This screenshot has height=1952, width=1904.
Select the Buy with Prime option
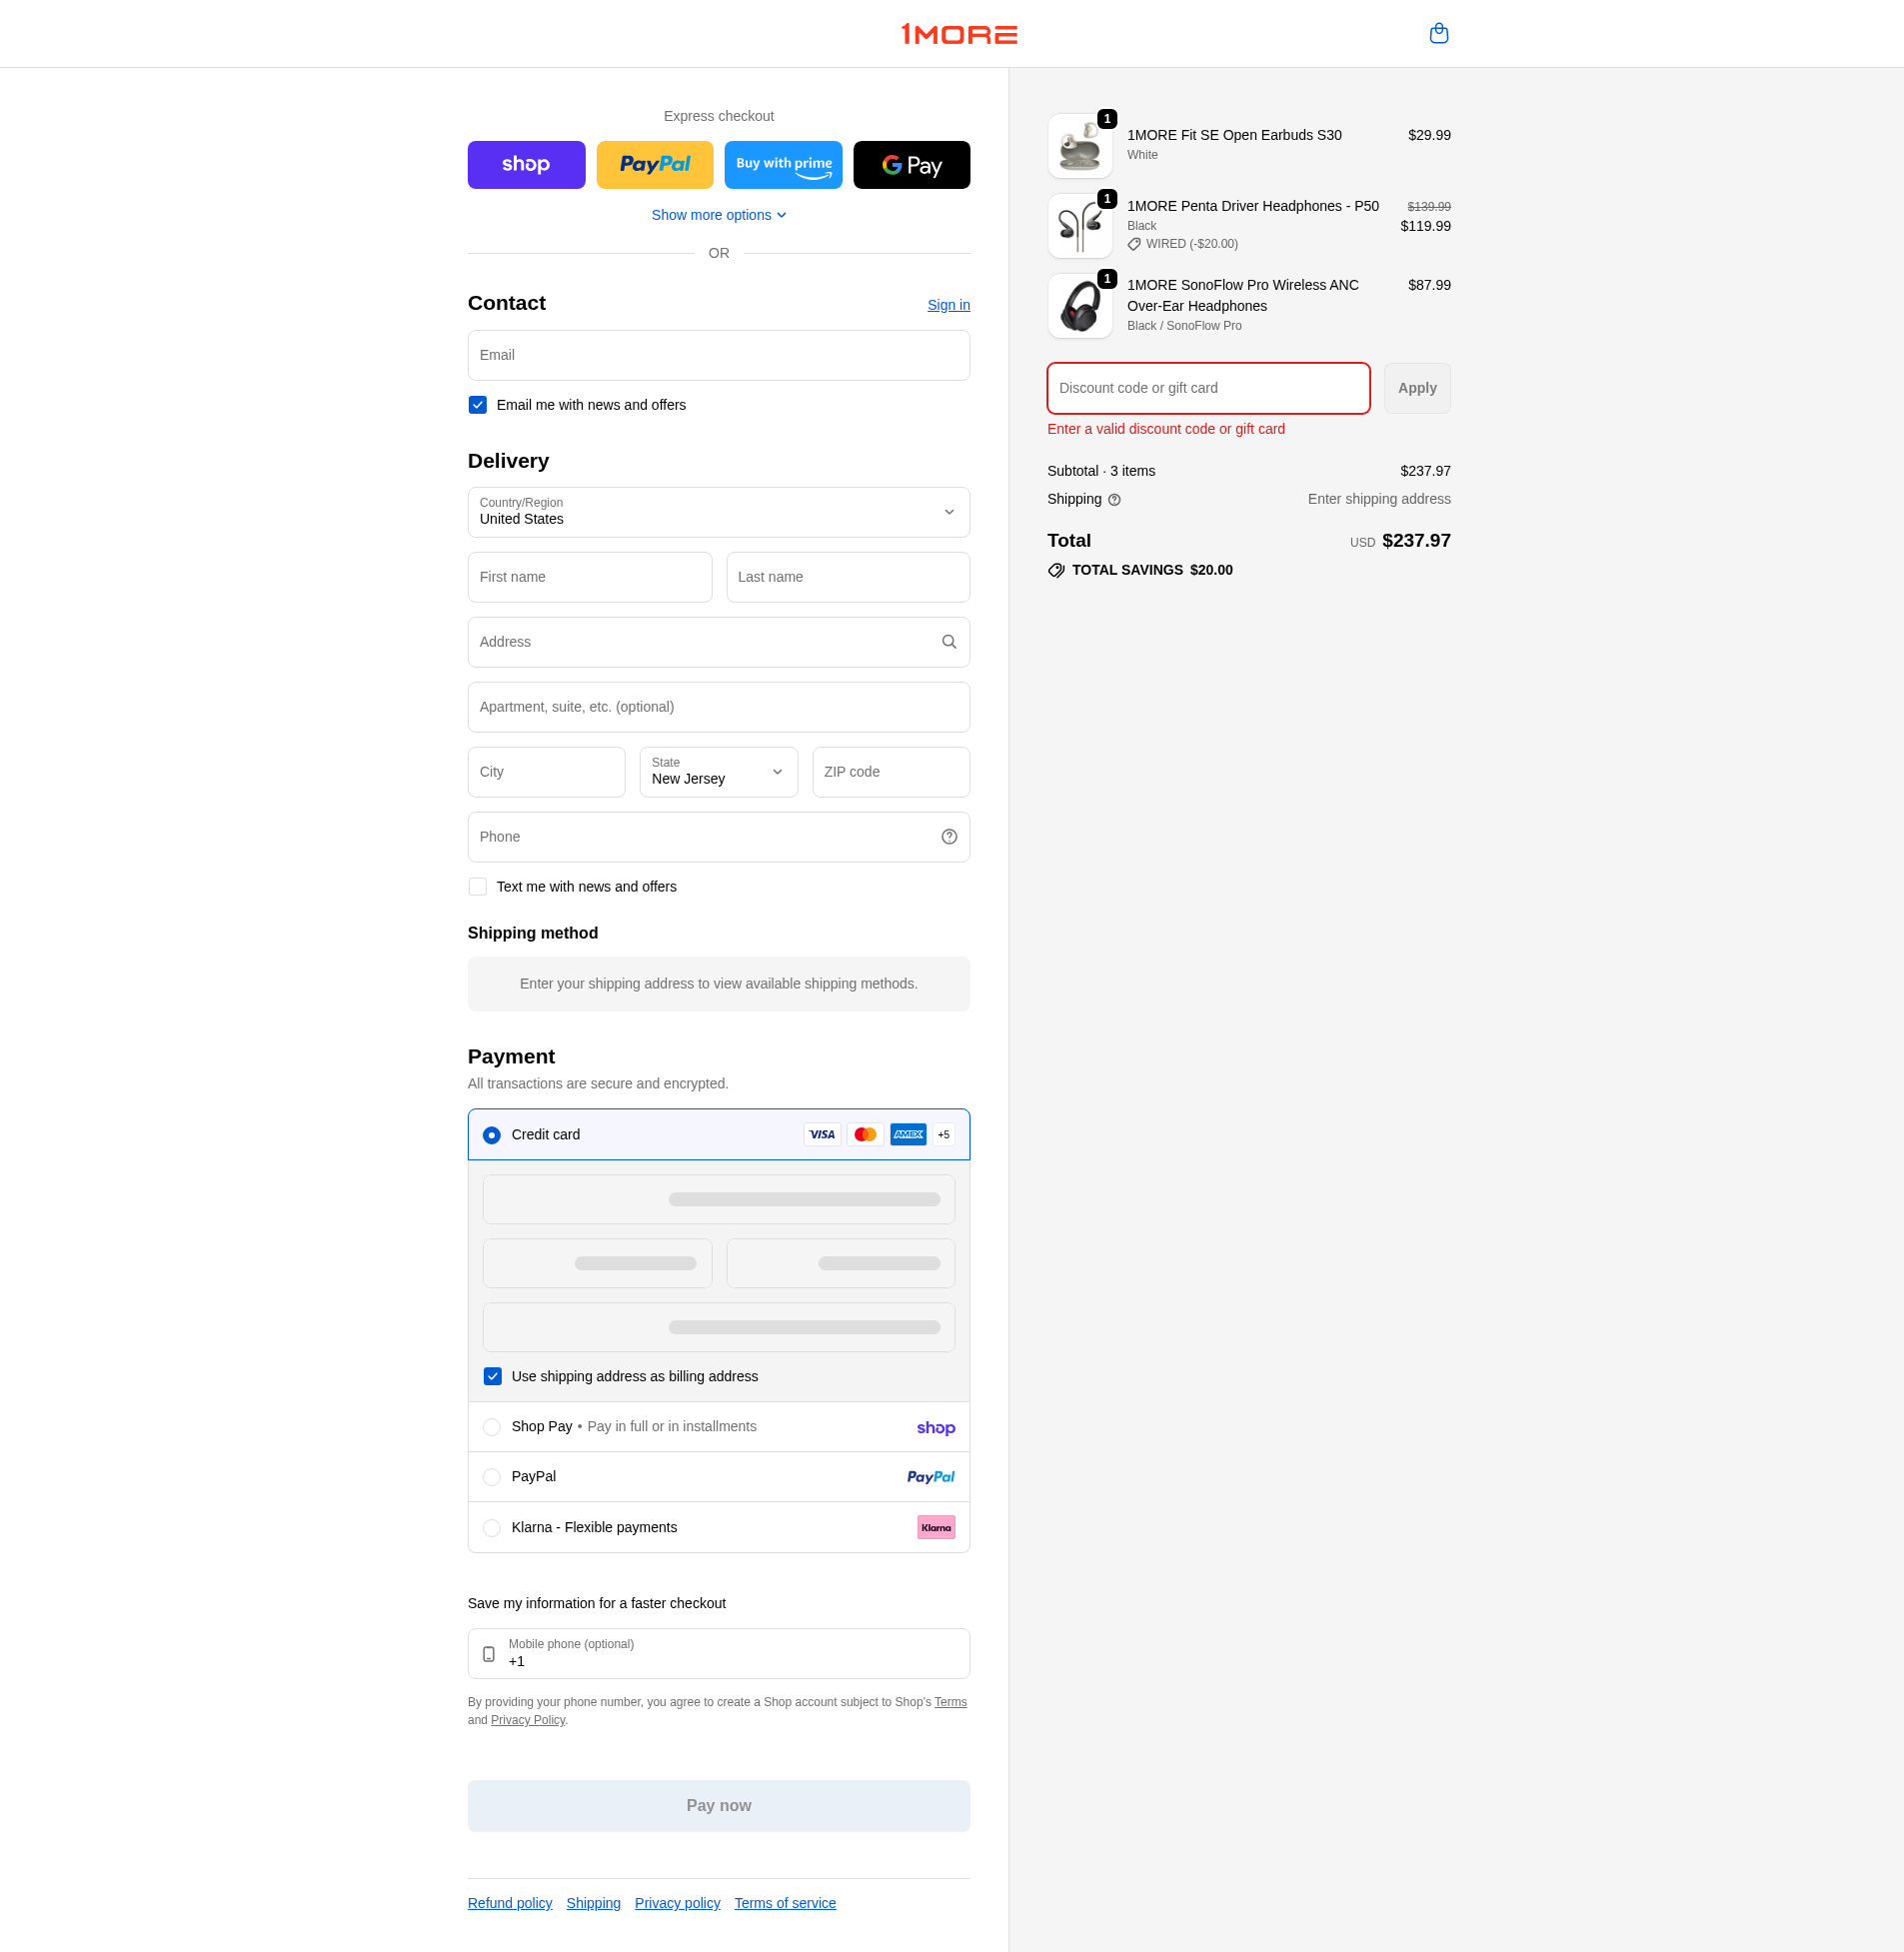click(783, 164)
